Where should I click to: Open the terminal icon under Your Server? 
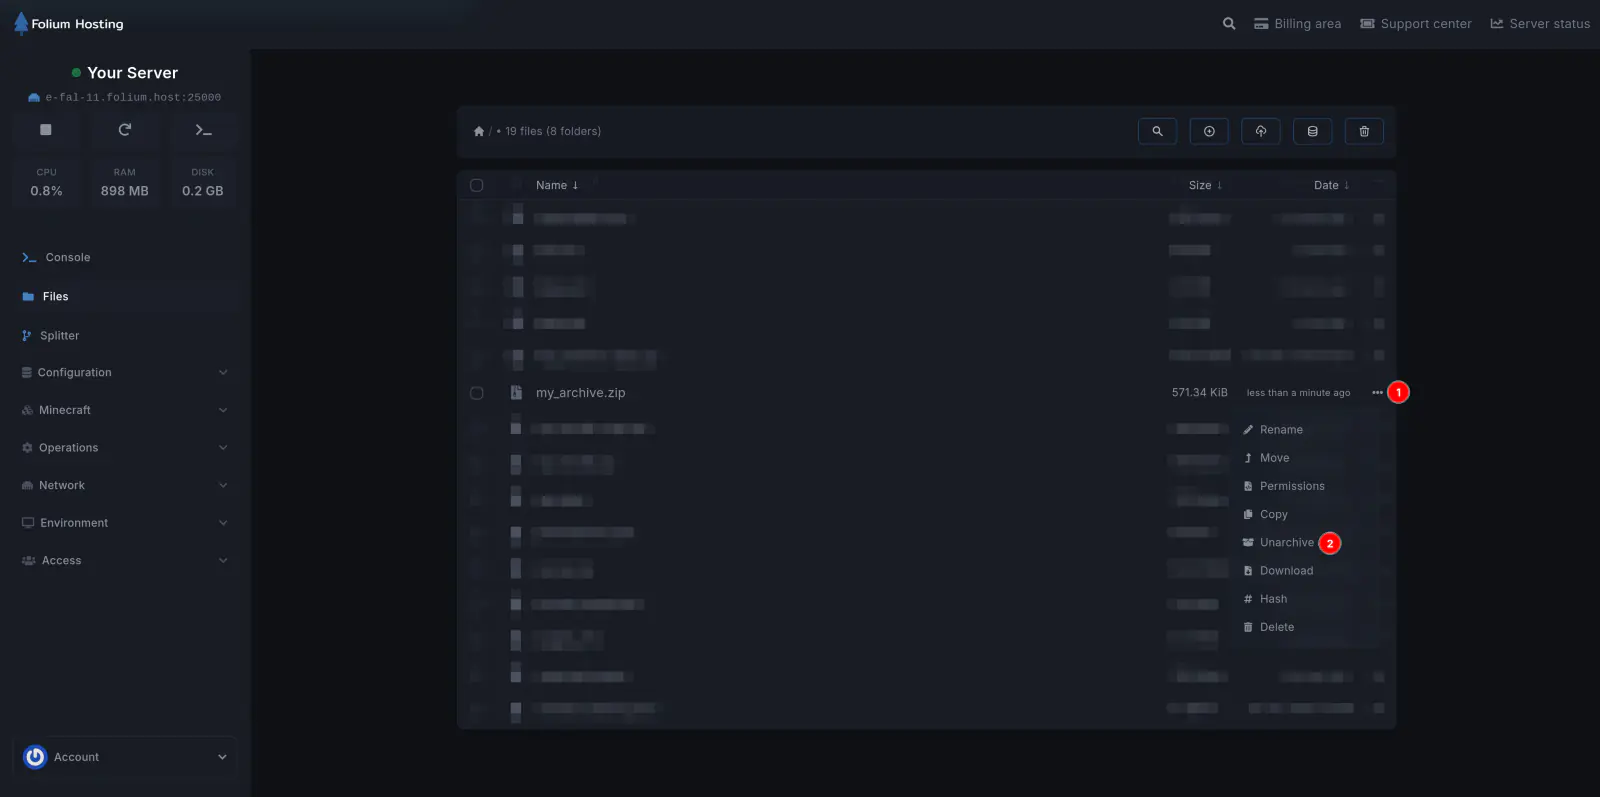tap(203, 130)
